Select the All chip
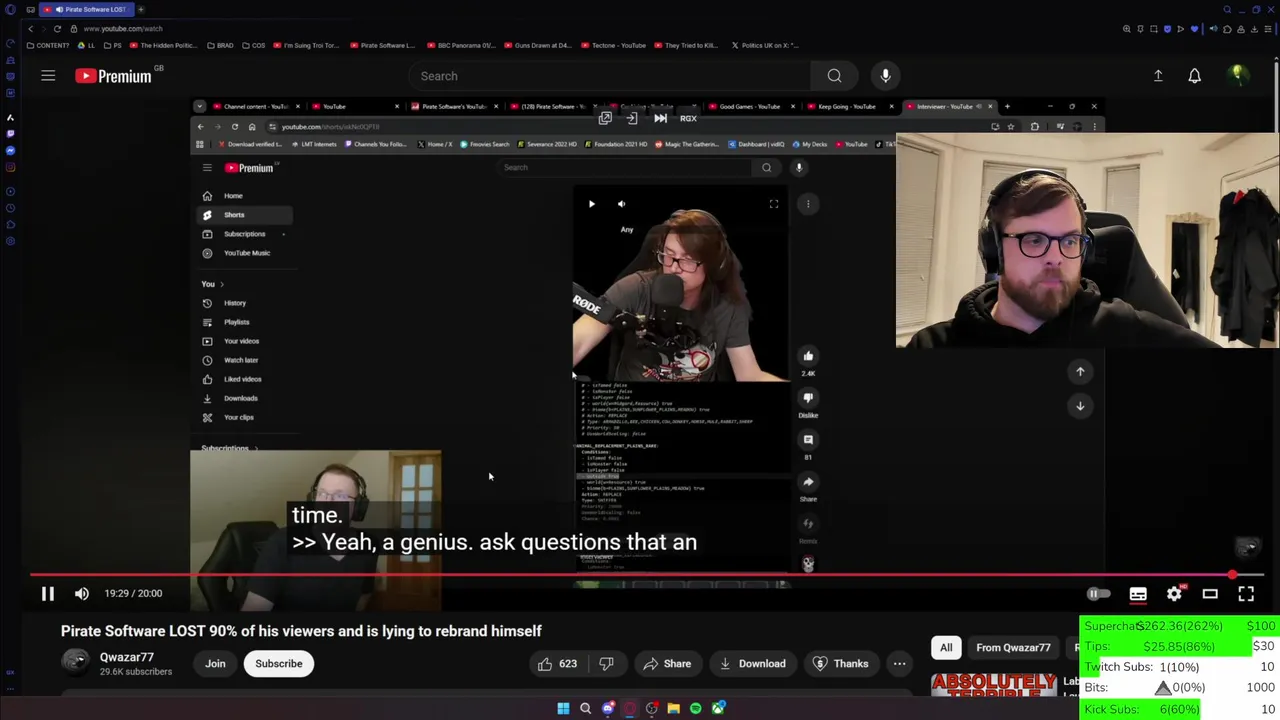1280x720 pixels. (946, 647)
